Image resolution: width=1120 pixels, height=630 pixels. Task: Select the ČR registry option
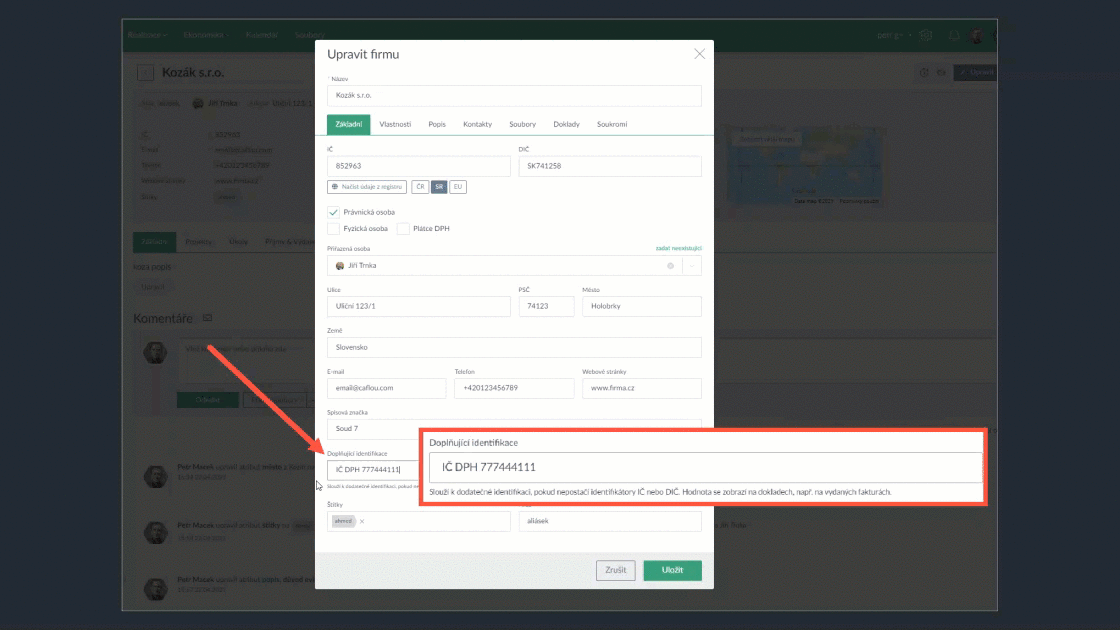click(x=421, y=187)
